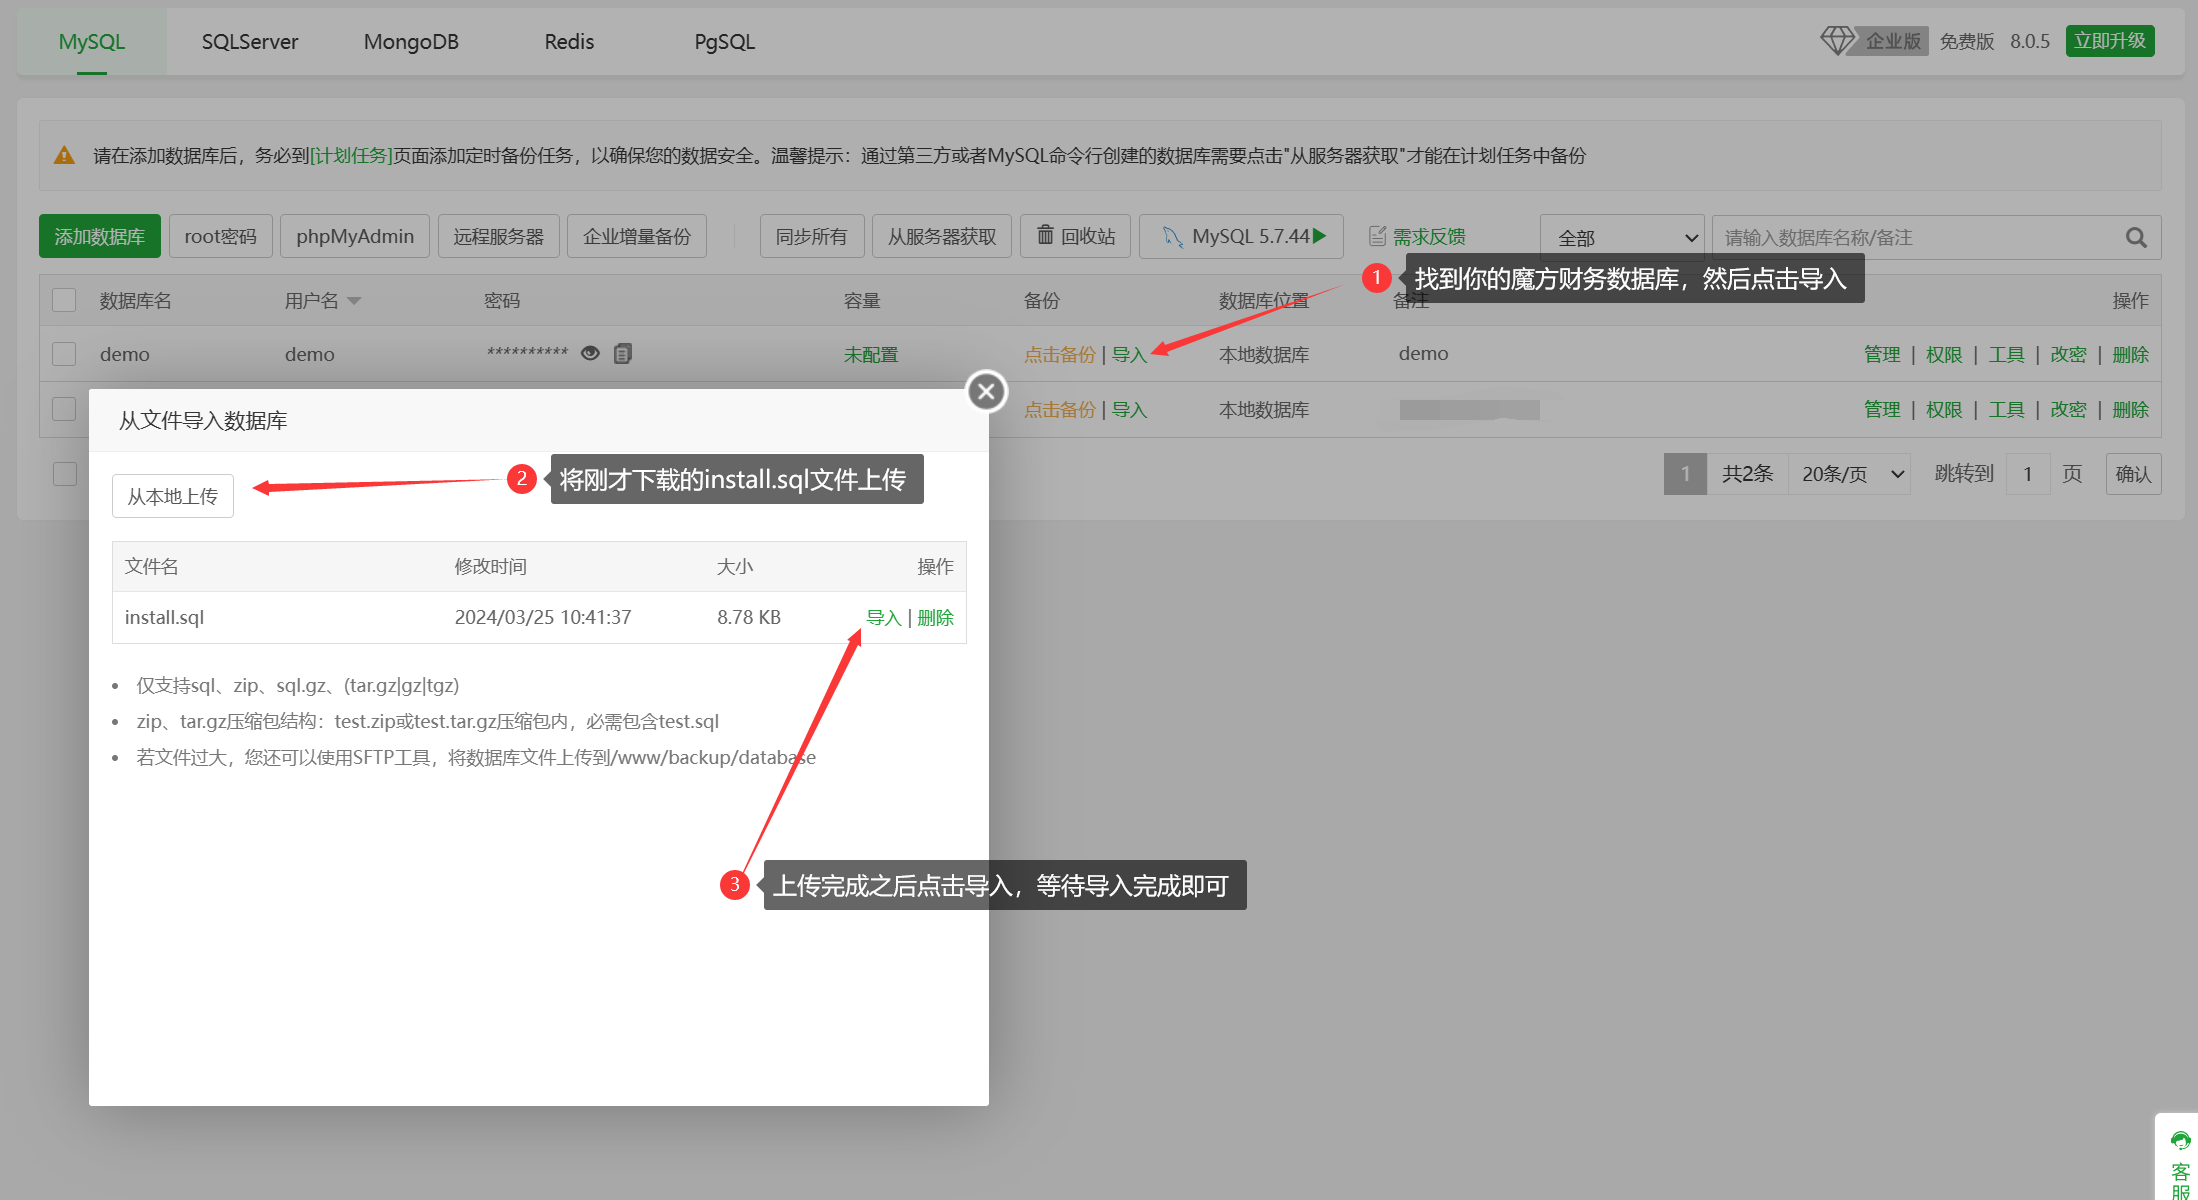Open the 全部 filter dropdown

(x=1622, y=238)
